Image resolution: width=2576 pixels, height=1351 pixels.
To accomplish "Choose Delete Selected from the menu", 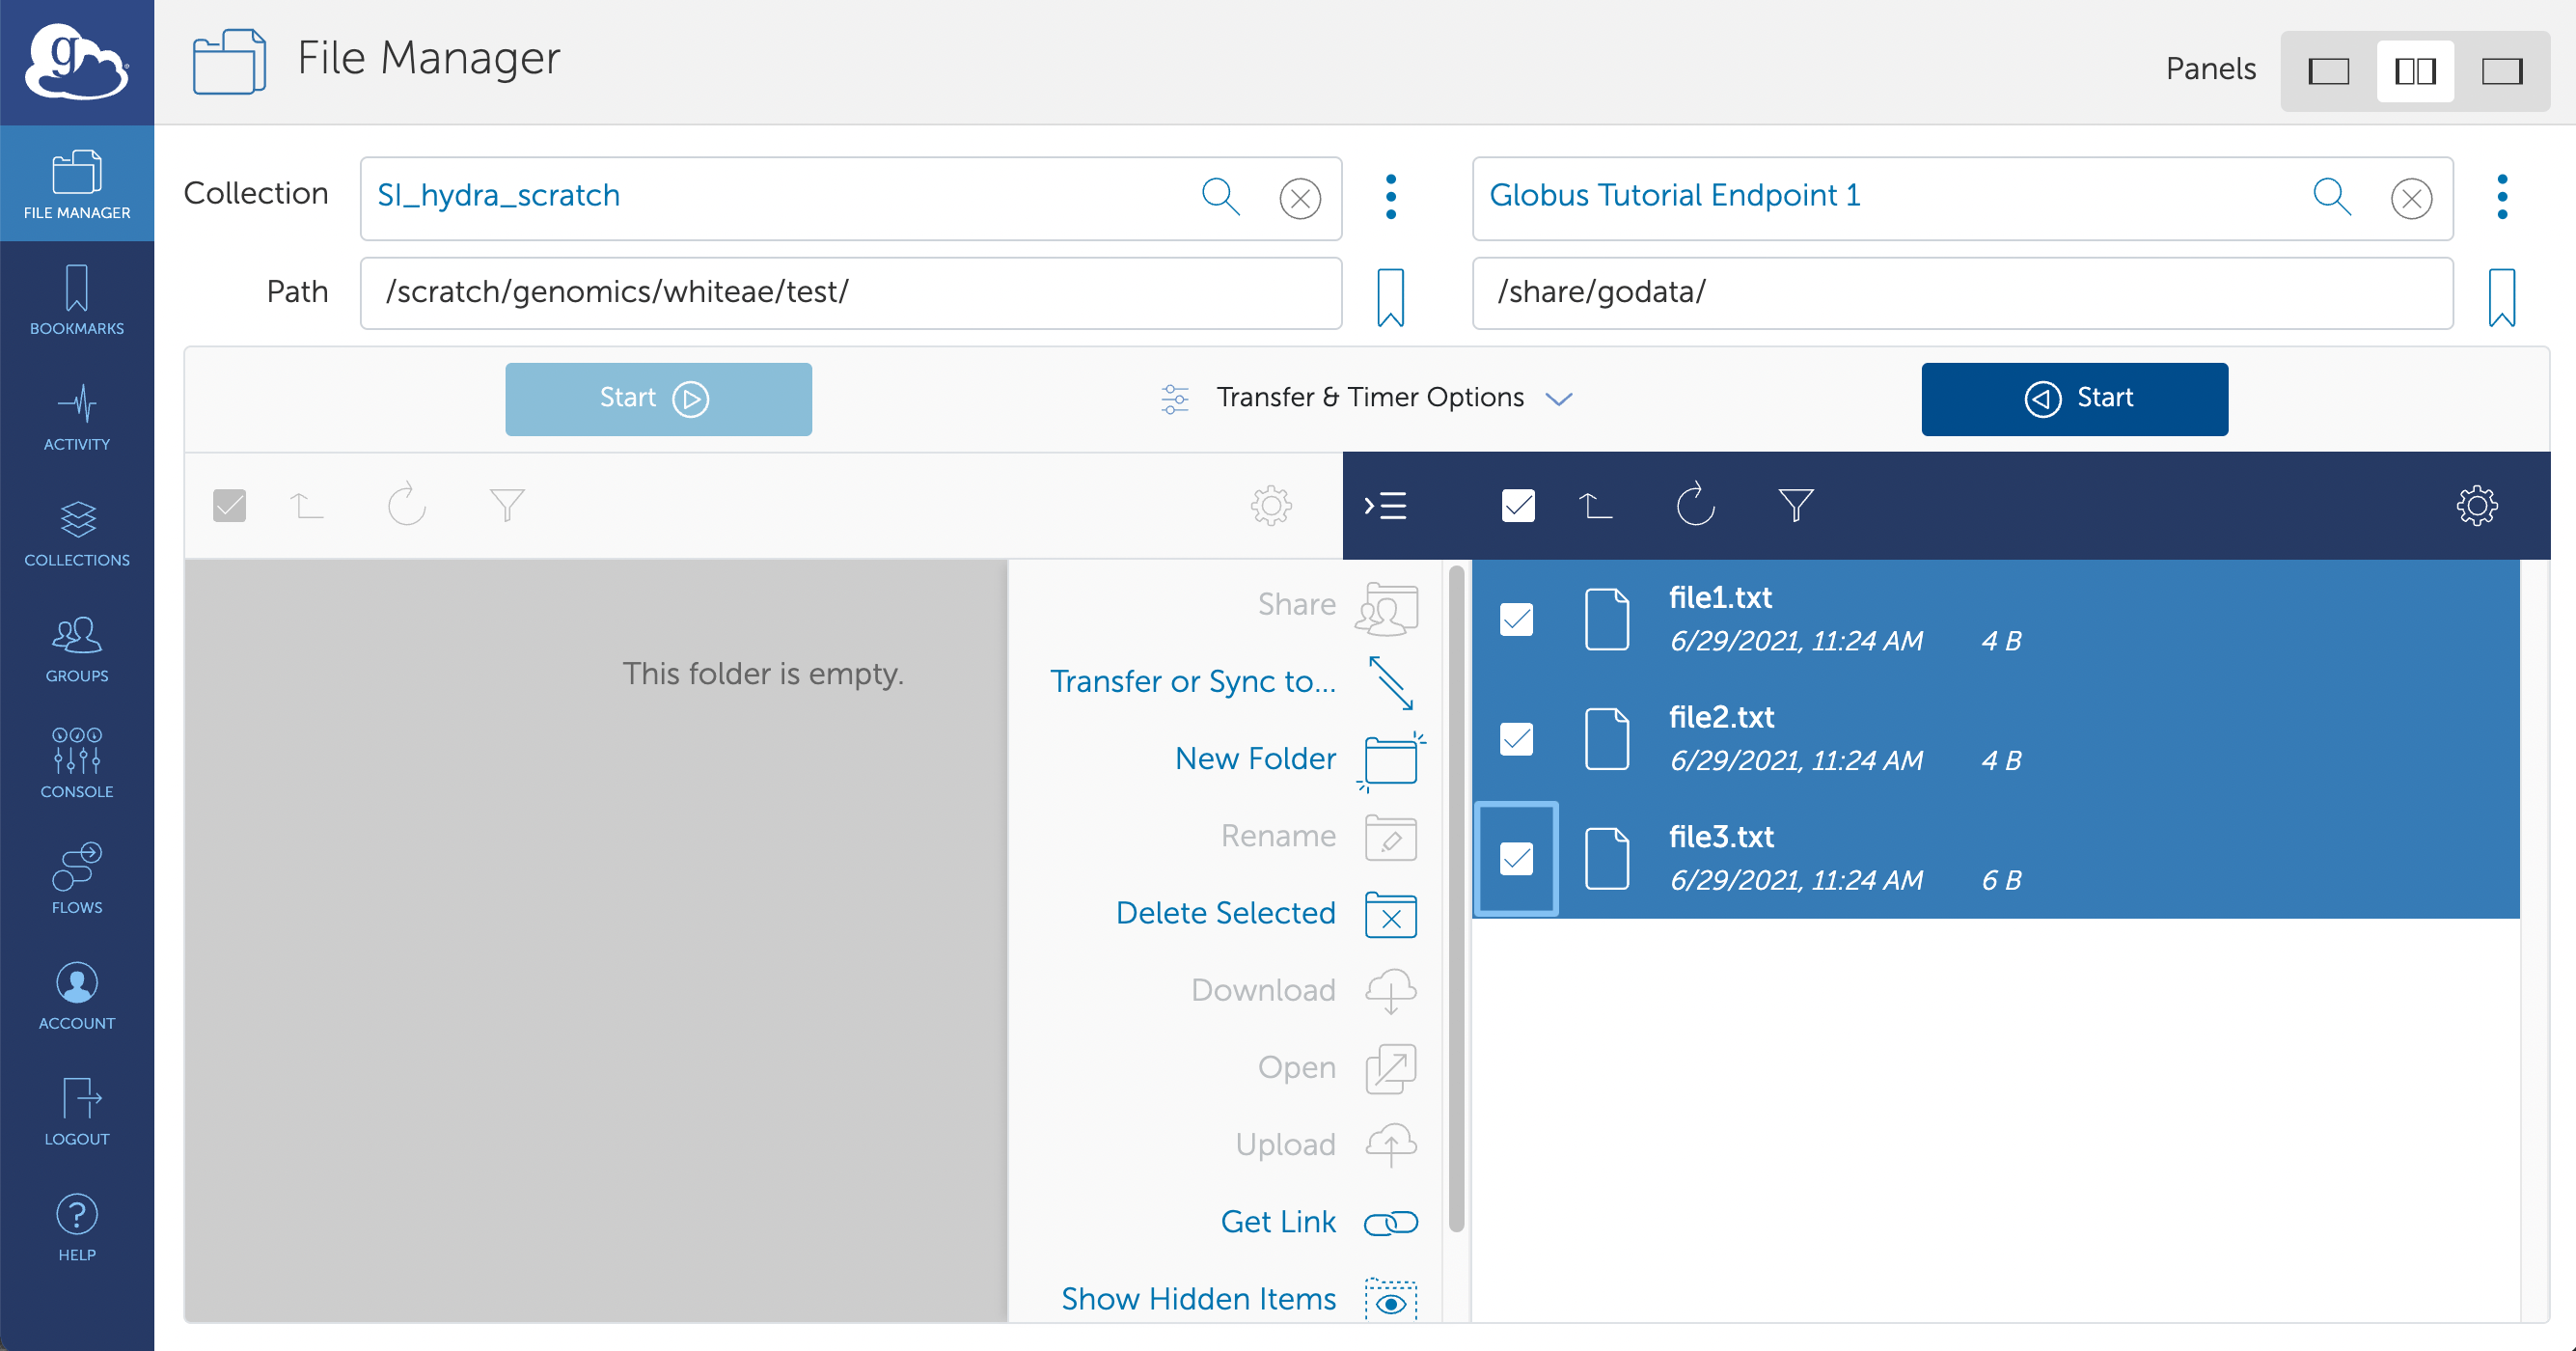I will [x=1225, y=913].
